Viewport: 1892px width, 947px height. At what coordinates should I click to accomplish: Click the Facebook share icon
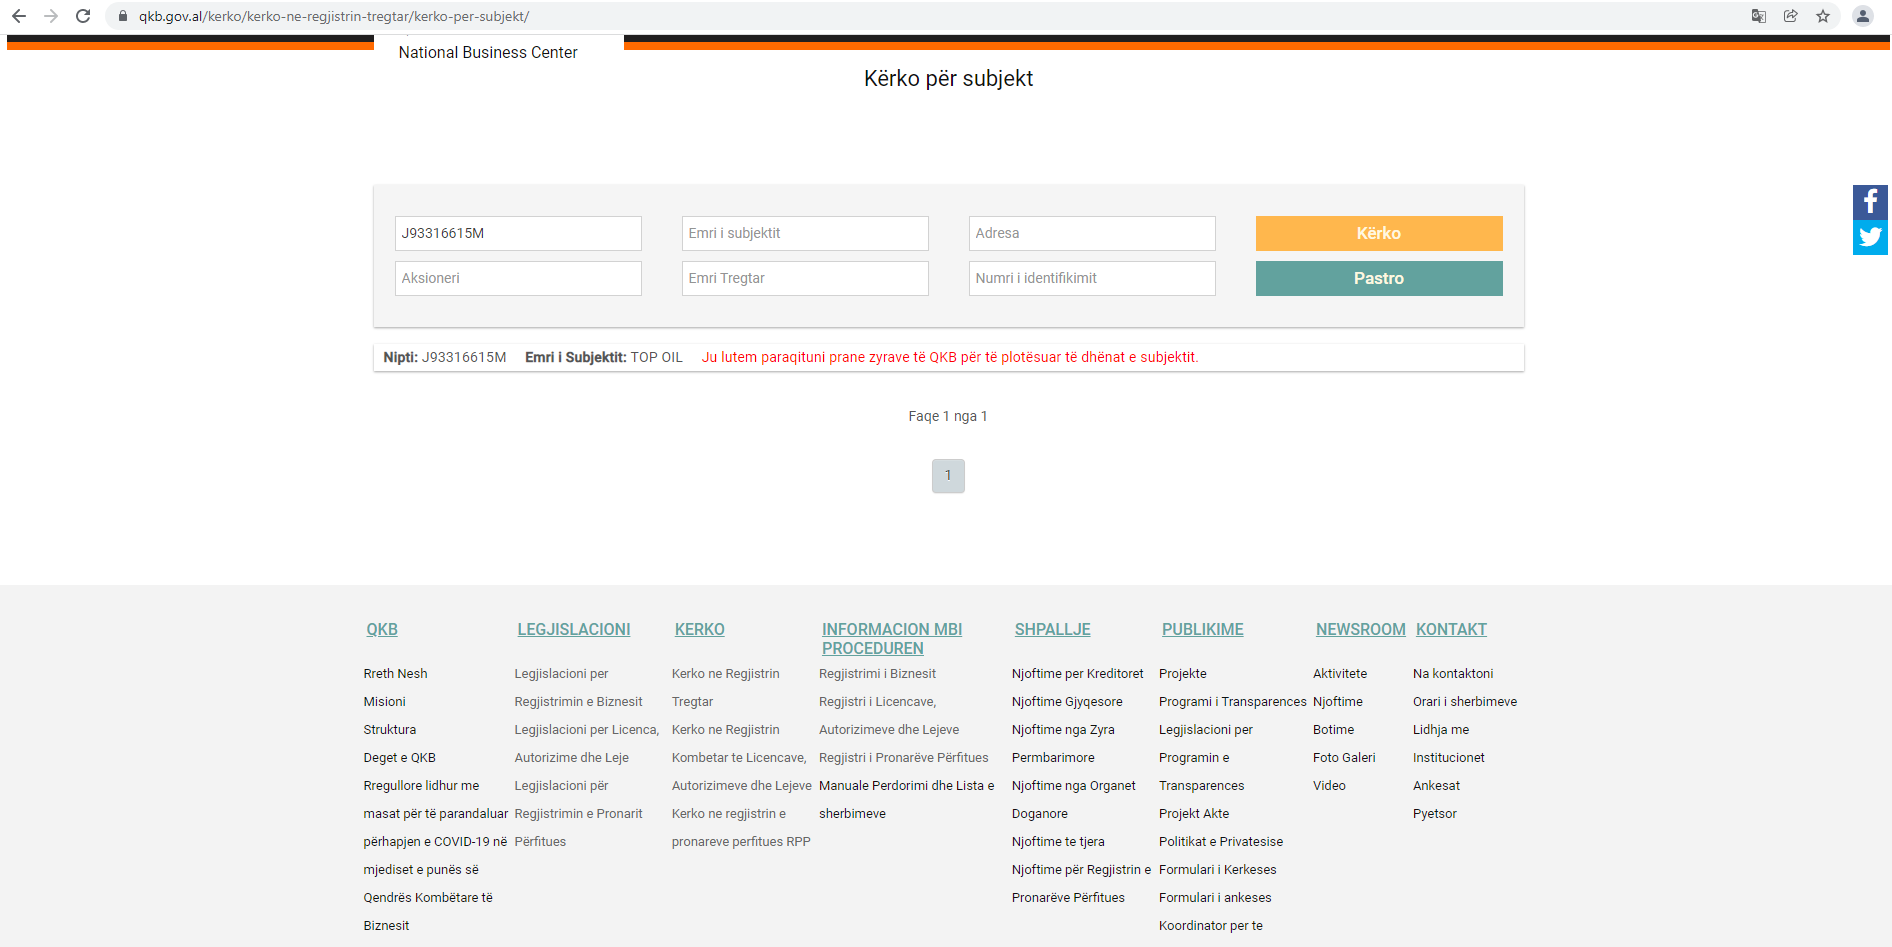point(1869,202)
